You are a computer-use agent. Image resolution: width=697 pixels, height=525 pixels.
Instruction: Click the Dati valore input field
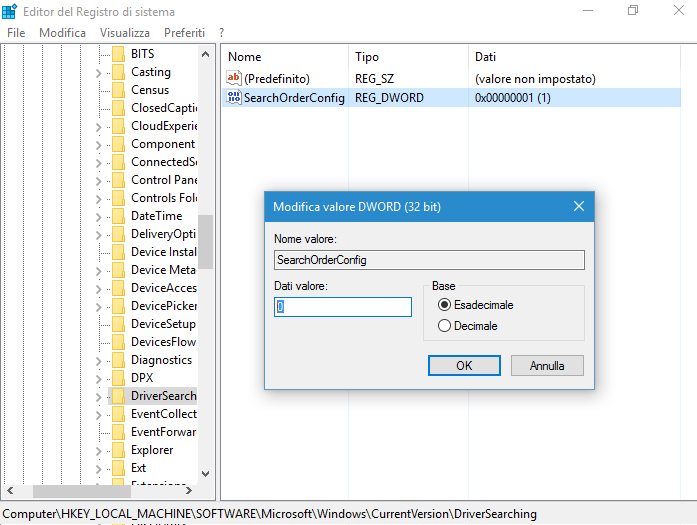[343, 307]
